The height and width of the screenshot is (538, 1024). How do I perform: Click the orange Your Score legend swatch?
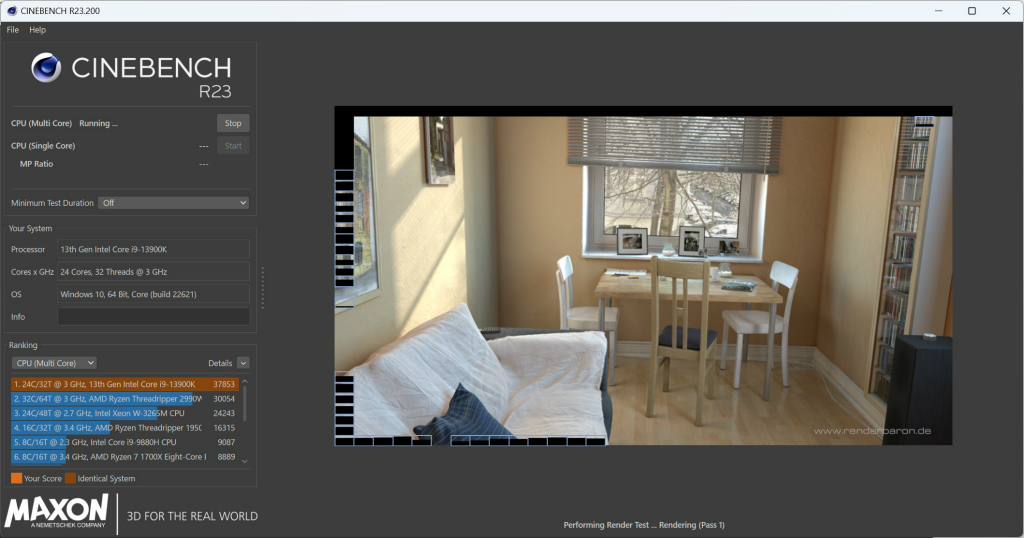16,478
